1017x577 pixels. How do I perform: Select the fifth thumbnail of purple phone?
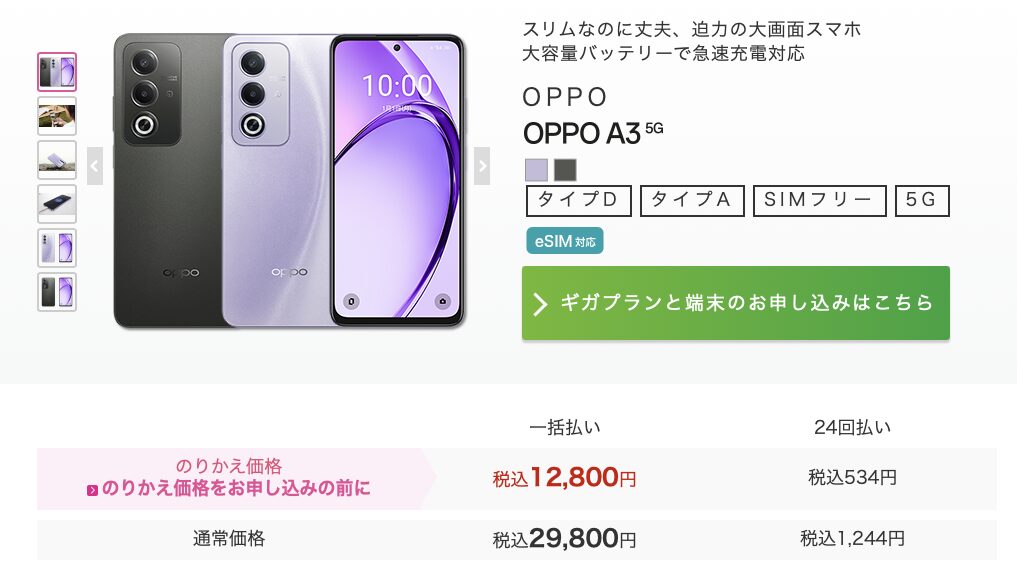57,248
